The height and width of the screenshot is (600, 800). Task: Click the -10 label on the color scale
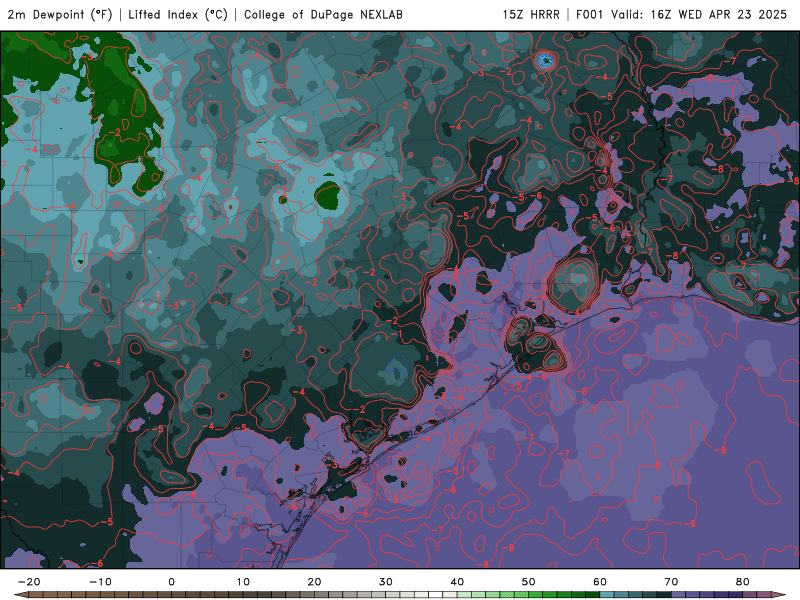tap(100, 582)
